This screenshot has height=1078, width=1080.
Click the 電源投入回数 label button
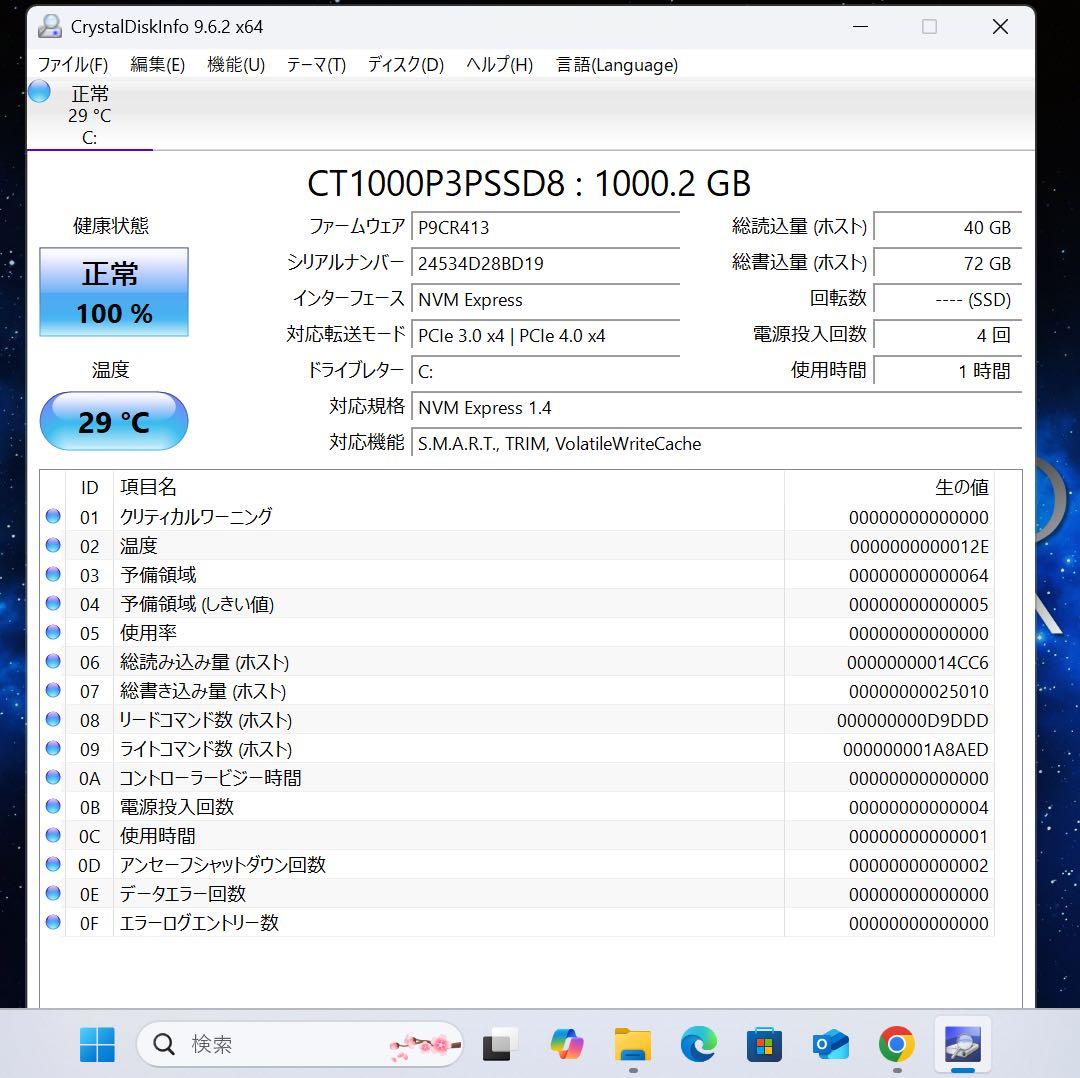point(809,334)
